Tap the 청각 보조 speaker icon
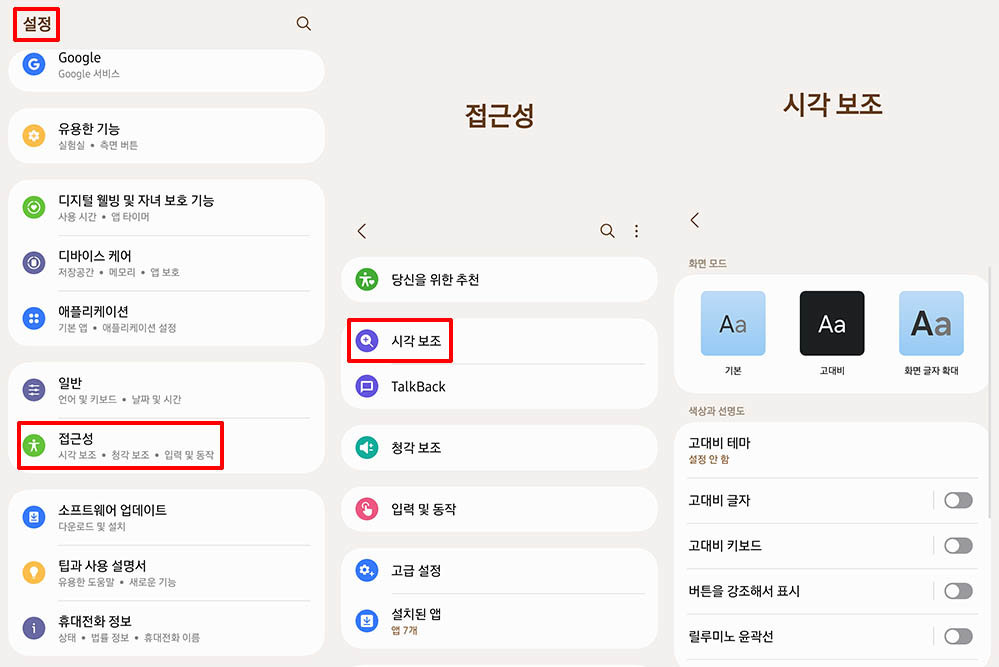The image size is (999, 667). [367, 448]
